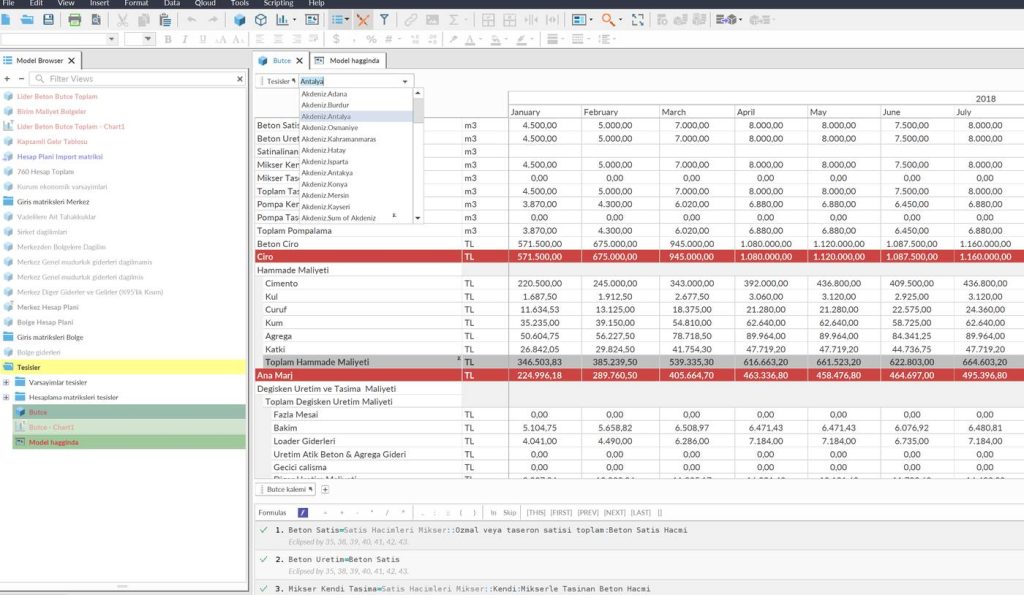The width and height of the screenshot is (1024, 595).
Task: Insert [PREV] into the formula
Action: pyautogui.click(x=588, y=513)
